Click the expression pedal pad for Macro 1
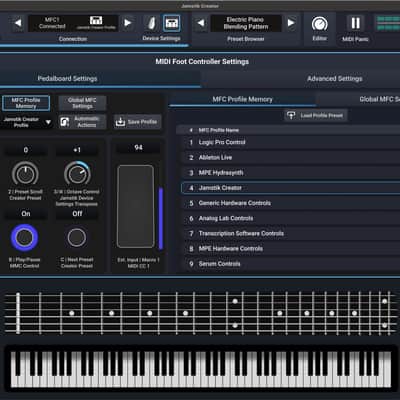 click(136, 206)
